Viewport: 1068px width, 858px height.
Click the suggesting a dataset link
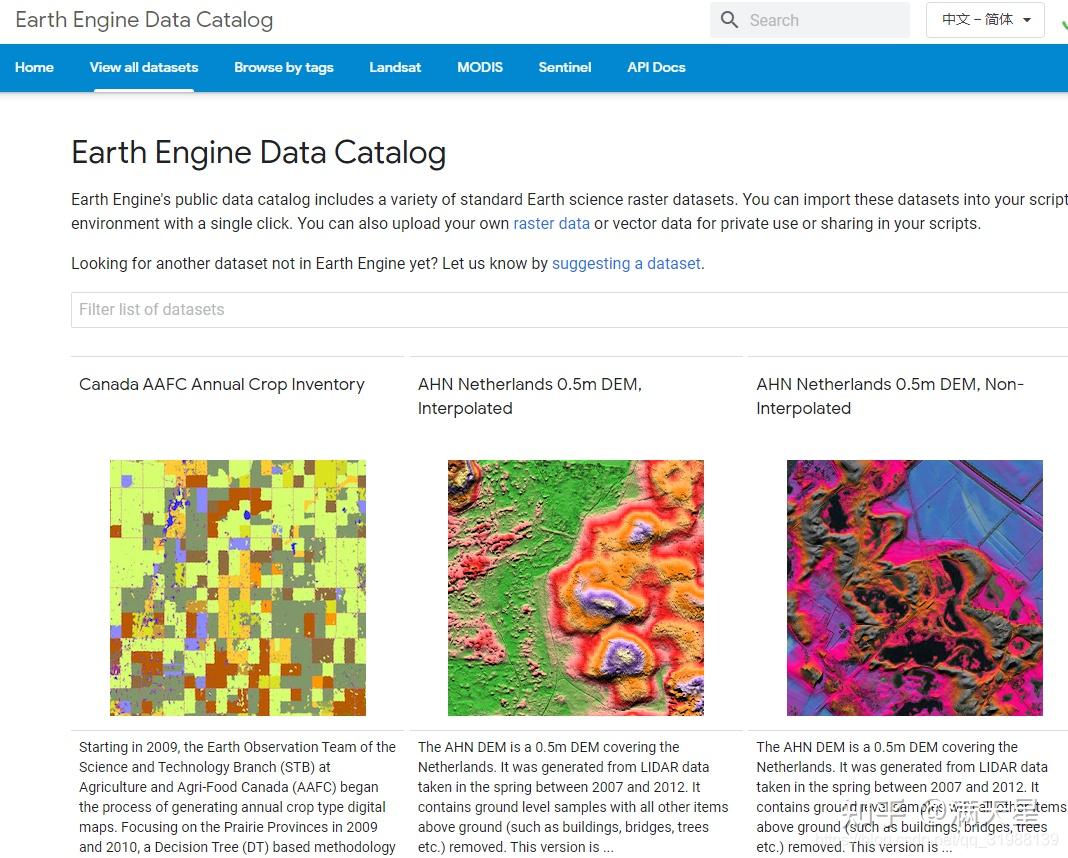626,263
